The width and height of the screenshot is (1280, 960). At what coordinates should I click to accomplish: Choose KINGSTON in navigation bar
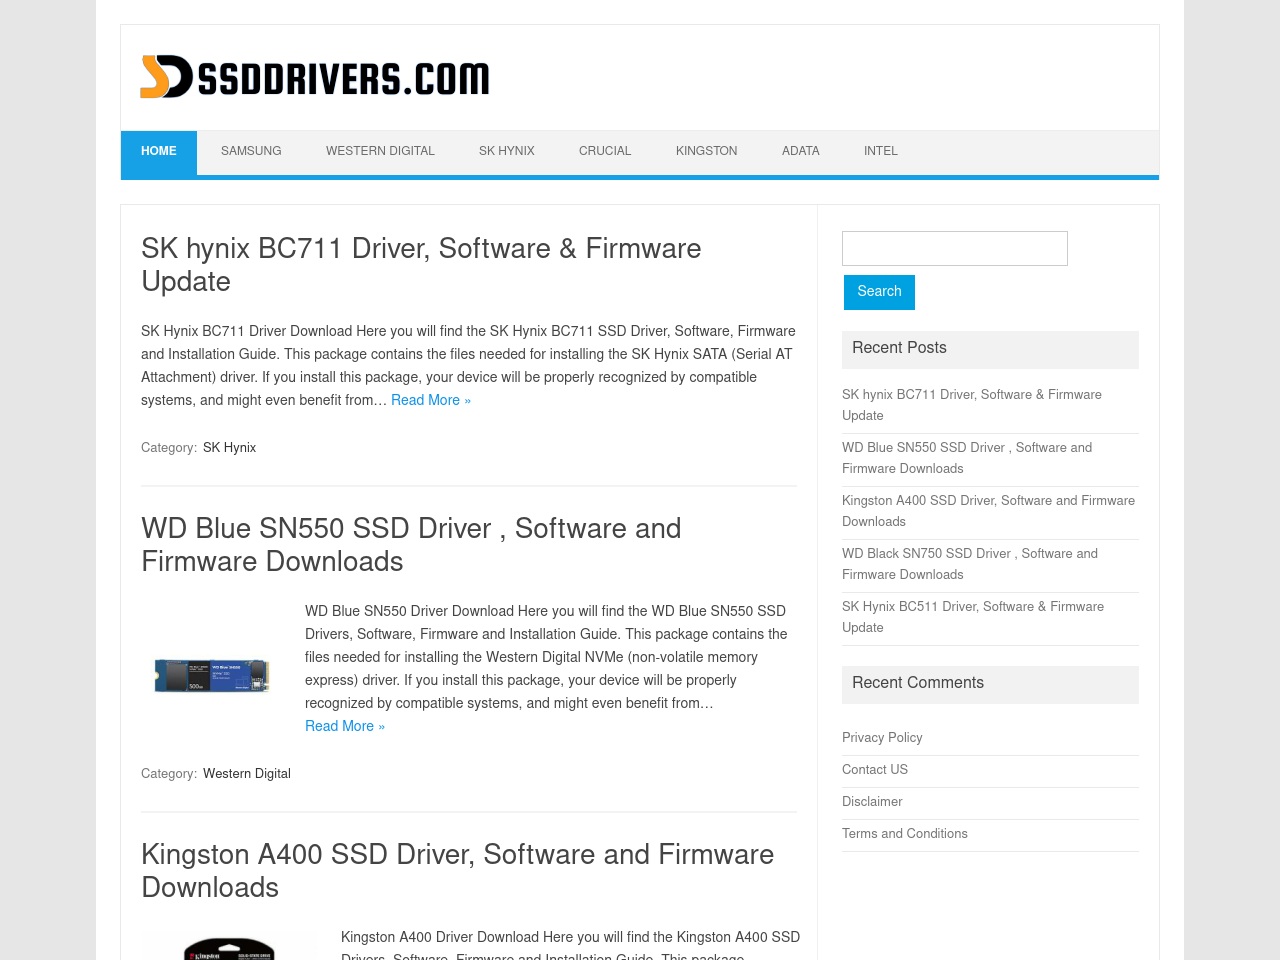pyautogui.click(x=707, y=152)
